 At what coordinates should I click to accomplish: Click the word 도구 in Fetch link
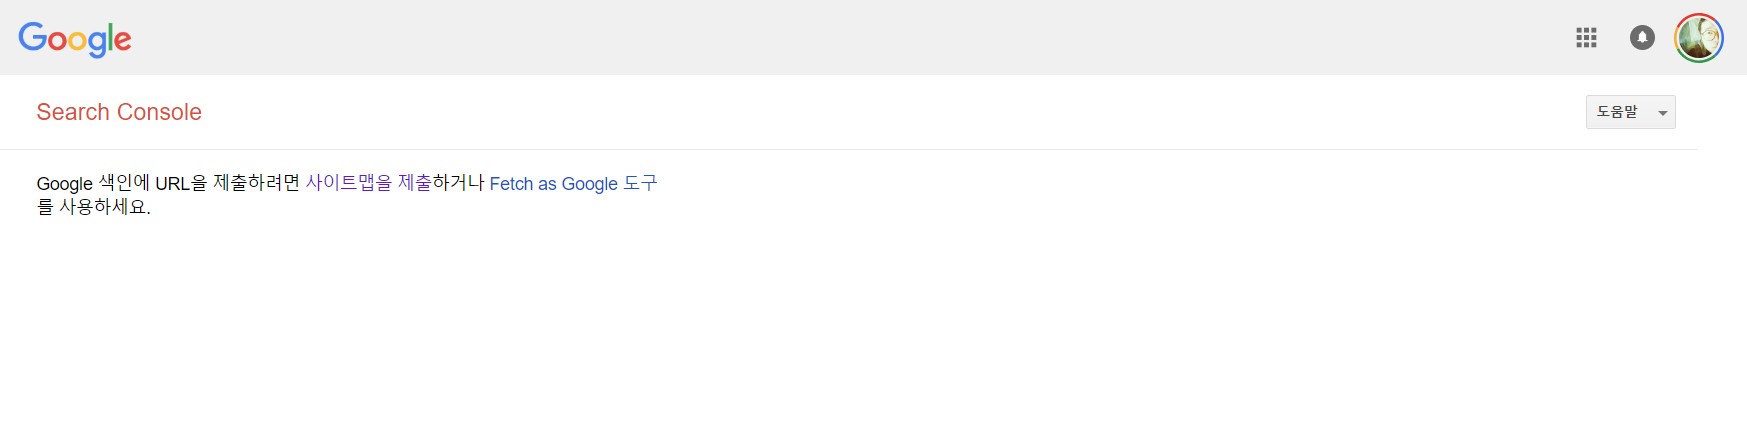(x=640, y=183)
